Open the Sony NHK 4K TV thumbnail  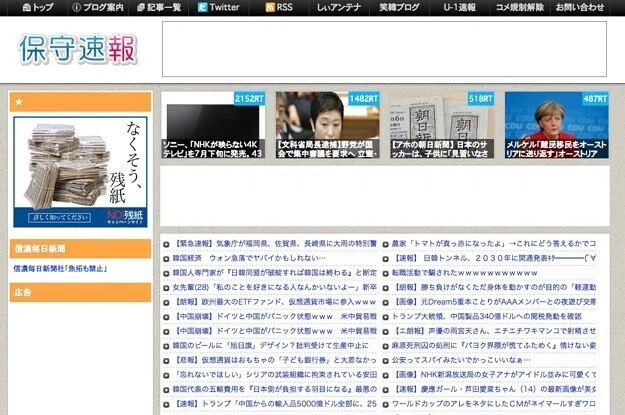tap(213, 125)
